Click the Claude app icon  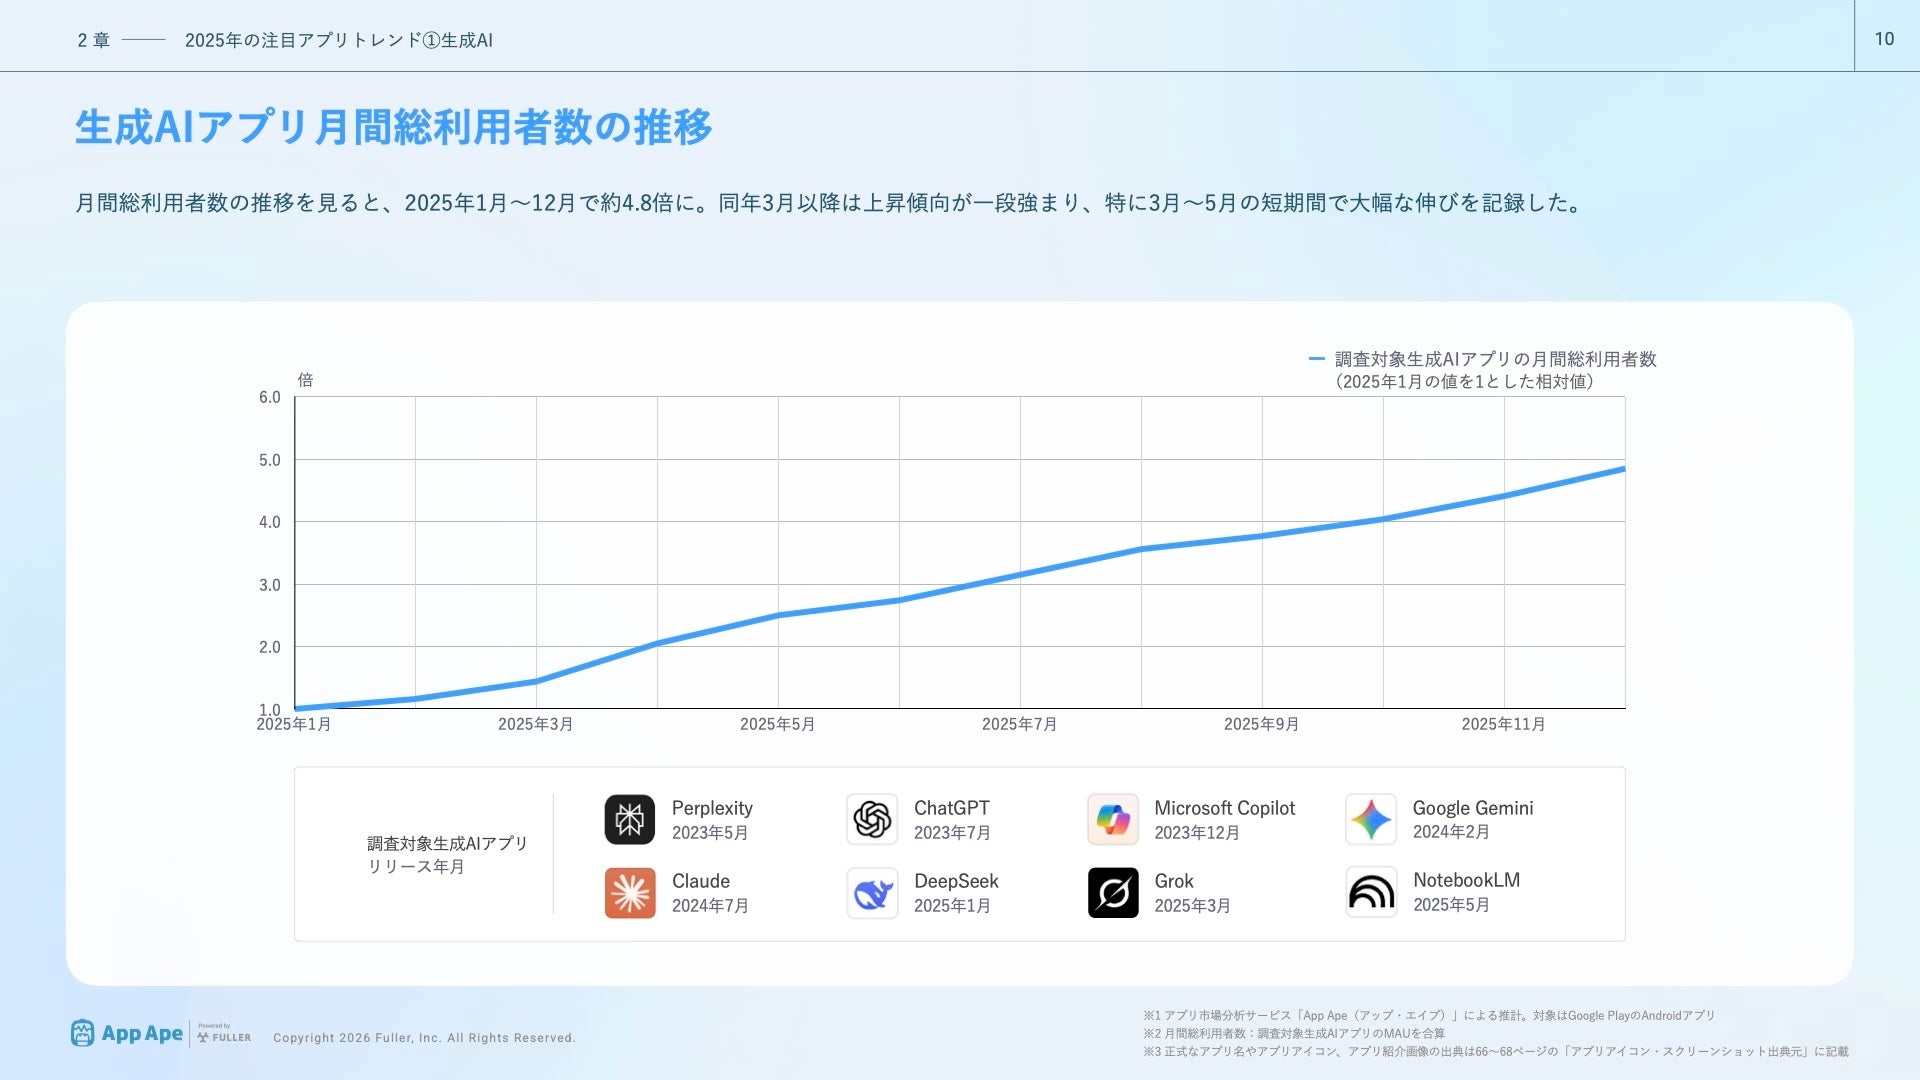629,893
